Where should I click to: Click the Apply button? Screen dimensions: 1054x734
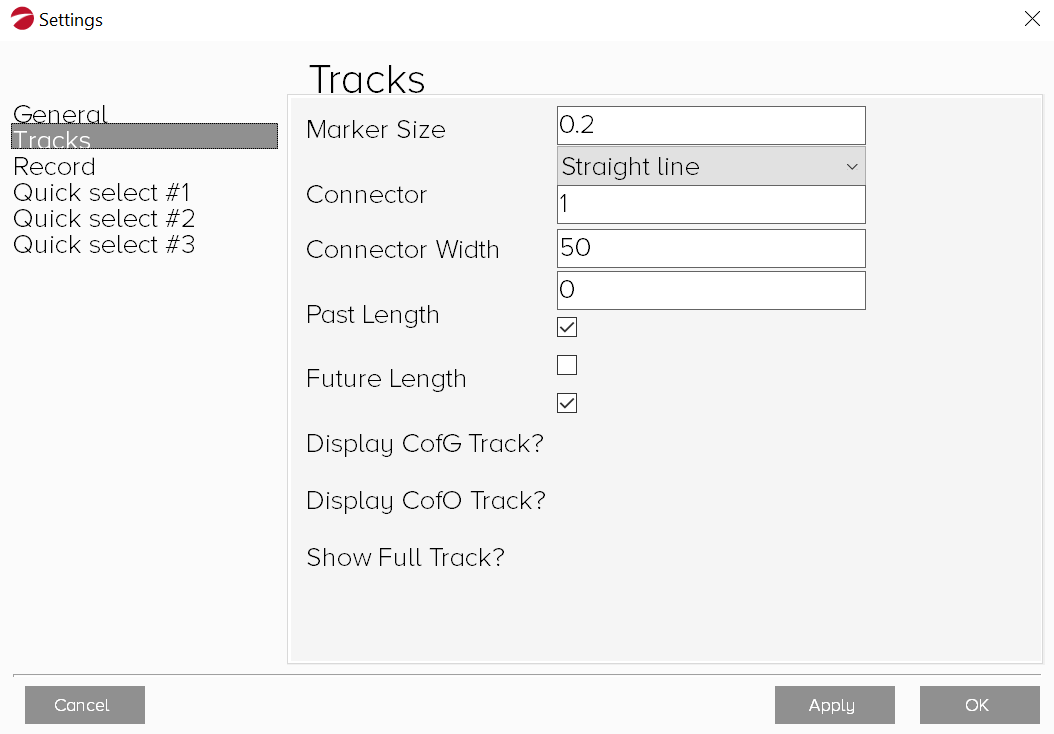click(x=834, y=705)
